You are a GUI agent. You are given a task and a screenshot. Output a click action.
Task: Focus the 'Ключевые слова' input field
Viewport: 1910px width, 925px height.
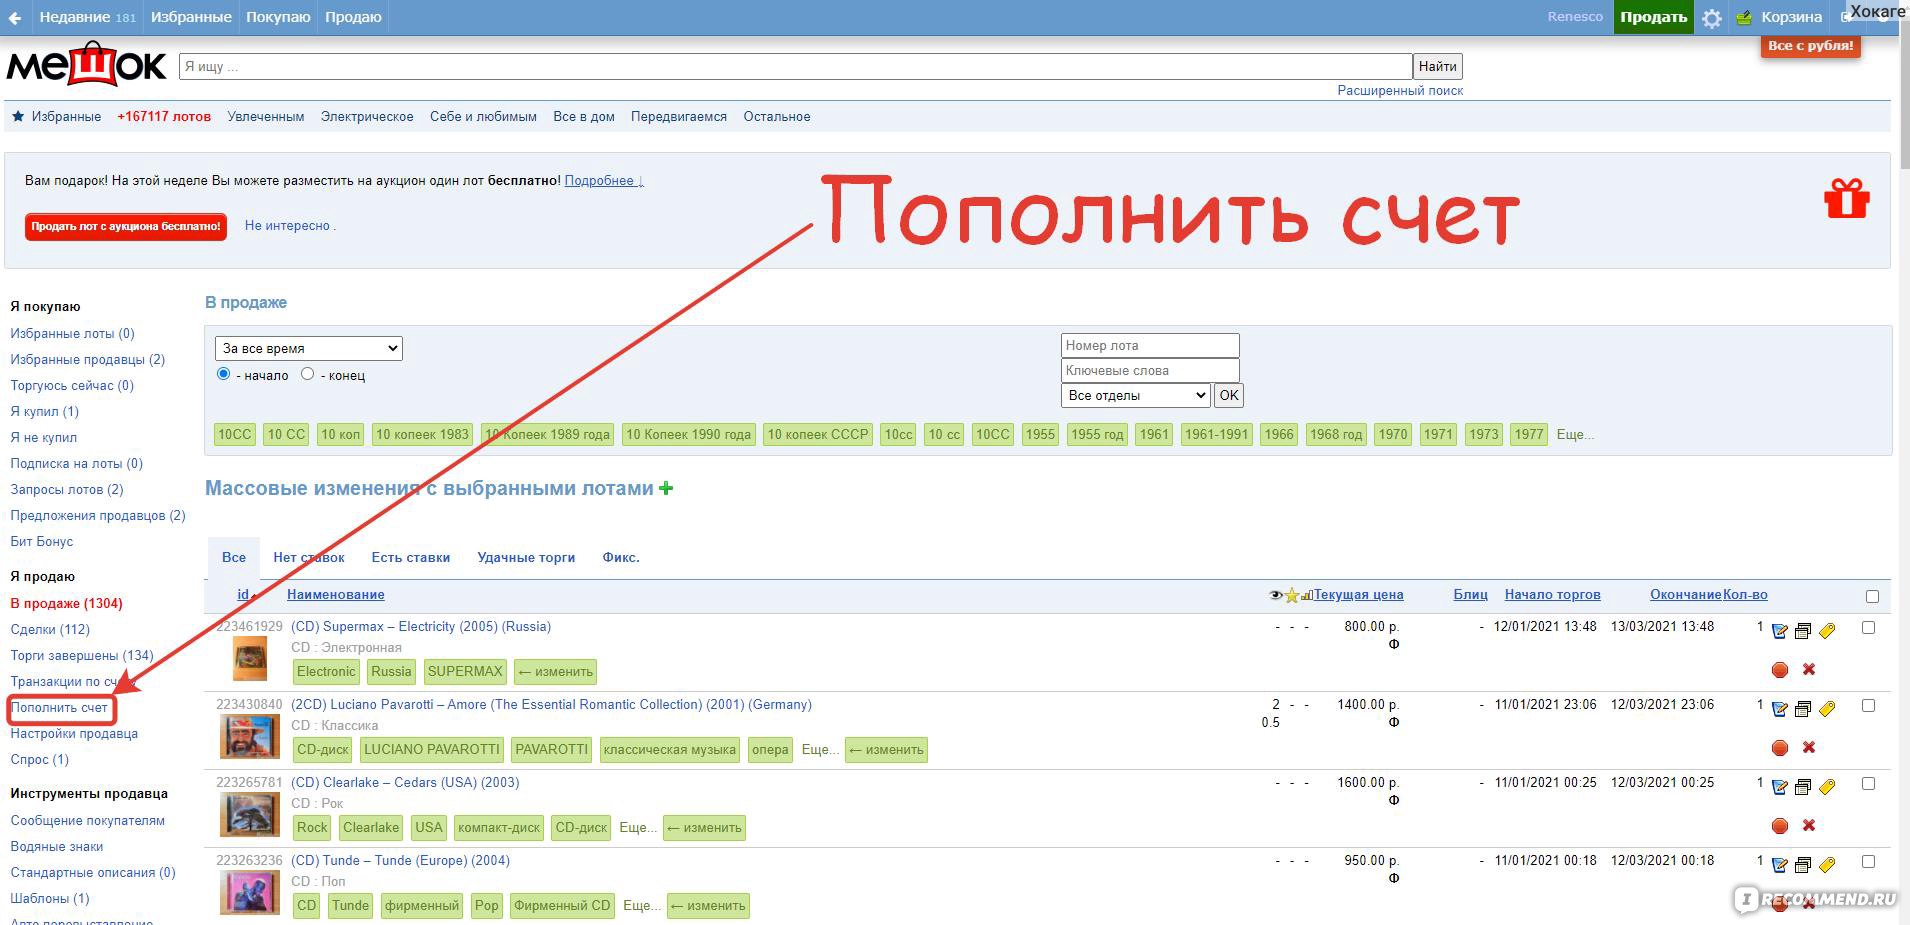pyautogui.click(x=1150, y=370)
